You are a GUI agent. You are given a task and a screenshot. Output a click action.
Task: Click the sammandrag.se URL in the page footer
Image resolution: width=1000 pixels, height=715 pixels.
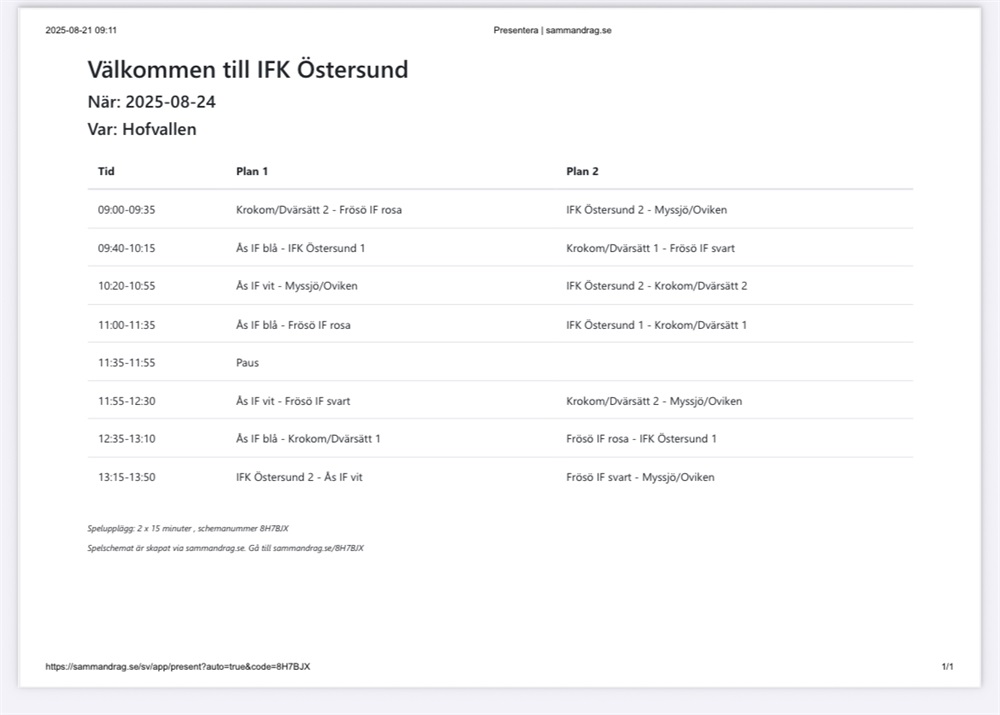tap(177, 667)
